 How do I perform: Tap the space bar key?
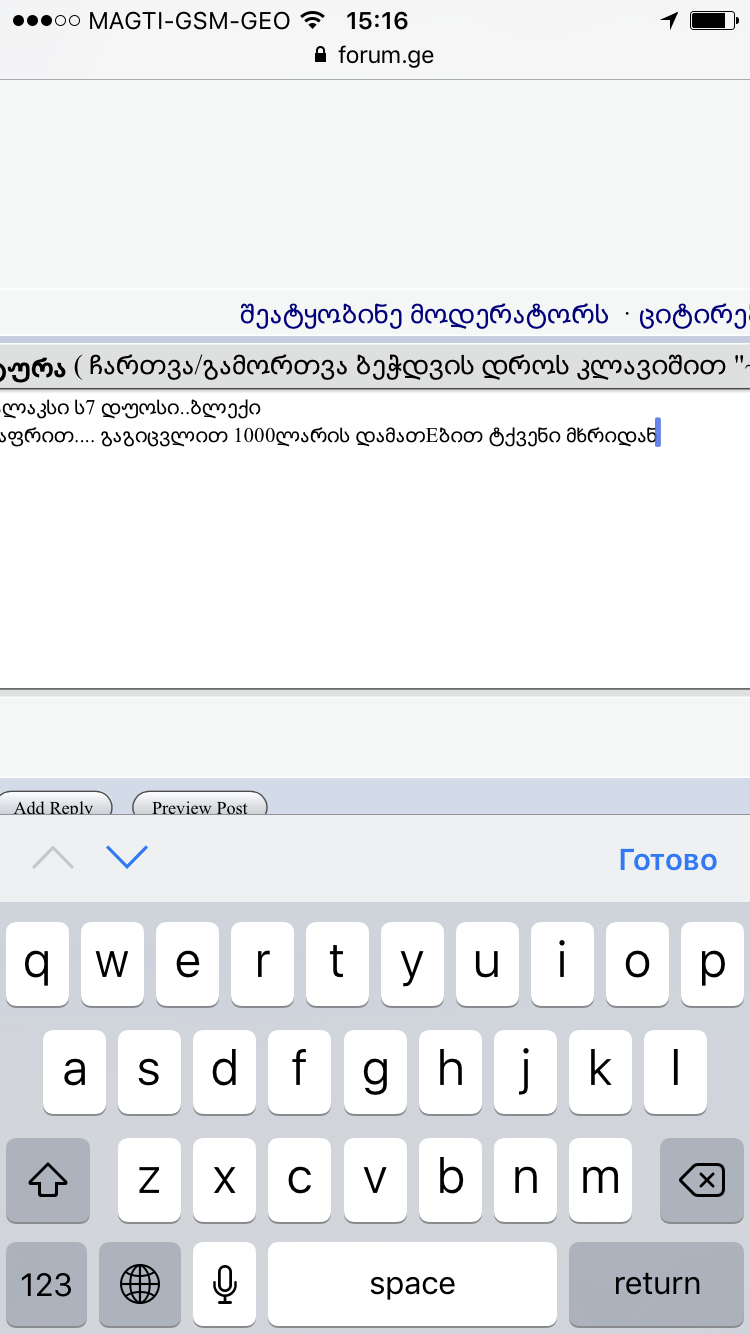tap(412, 1285)
